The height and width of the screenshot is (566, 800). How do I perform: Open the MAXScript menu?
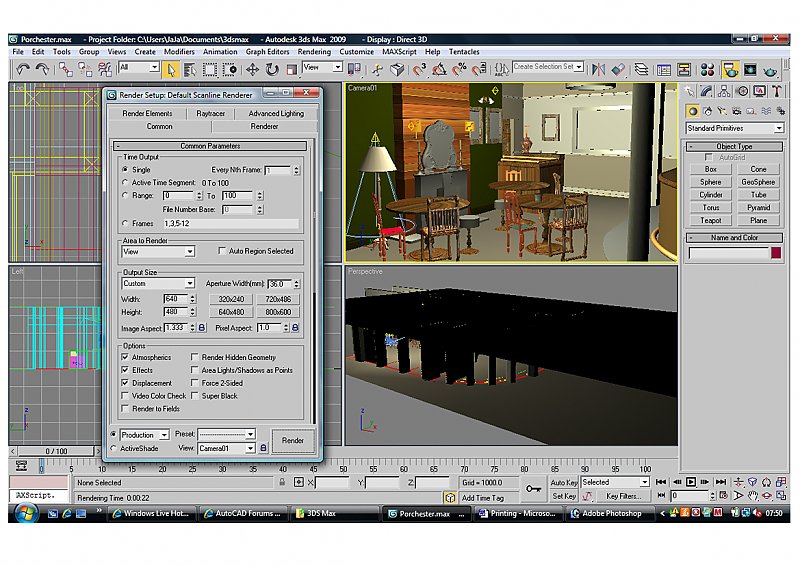coord(399,52)
